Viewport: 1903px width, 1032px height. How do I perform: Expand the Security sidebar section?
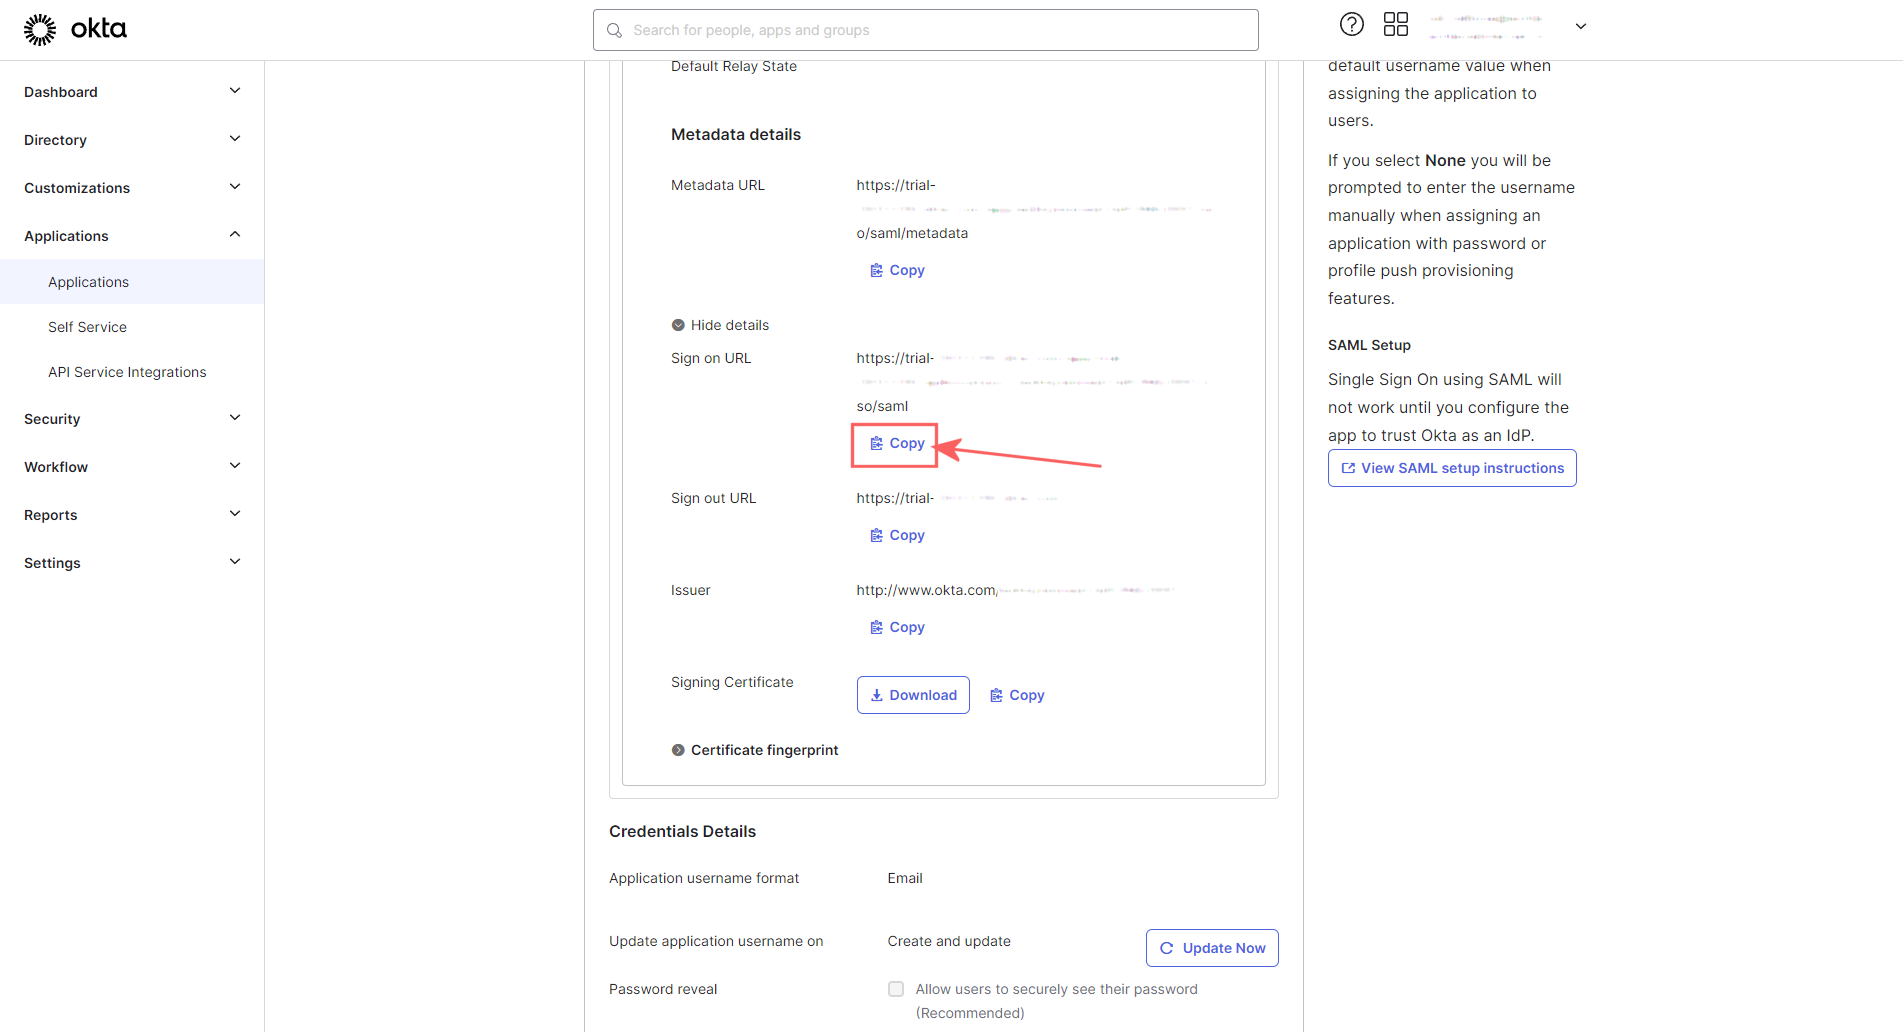pyautogui.click(x=132, y=419)
